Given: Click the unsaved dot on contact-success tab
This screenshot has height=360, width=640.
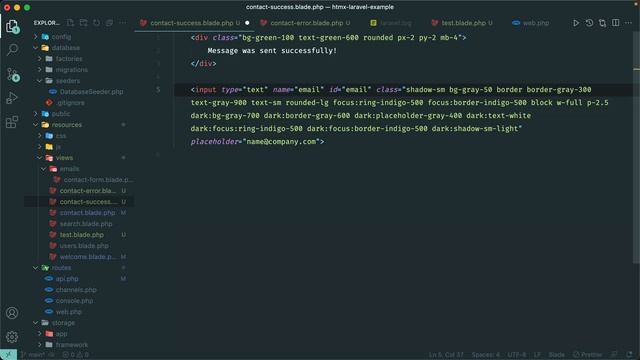Looking at the screenshot, I should (247, 23).
